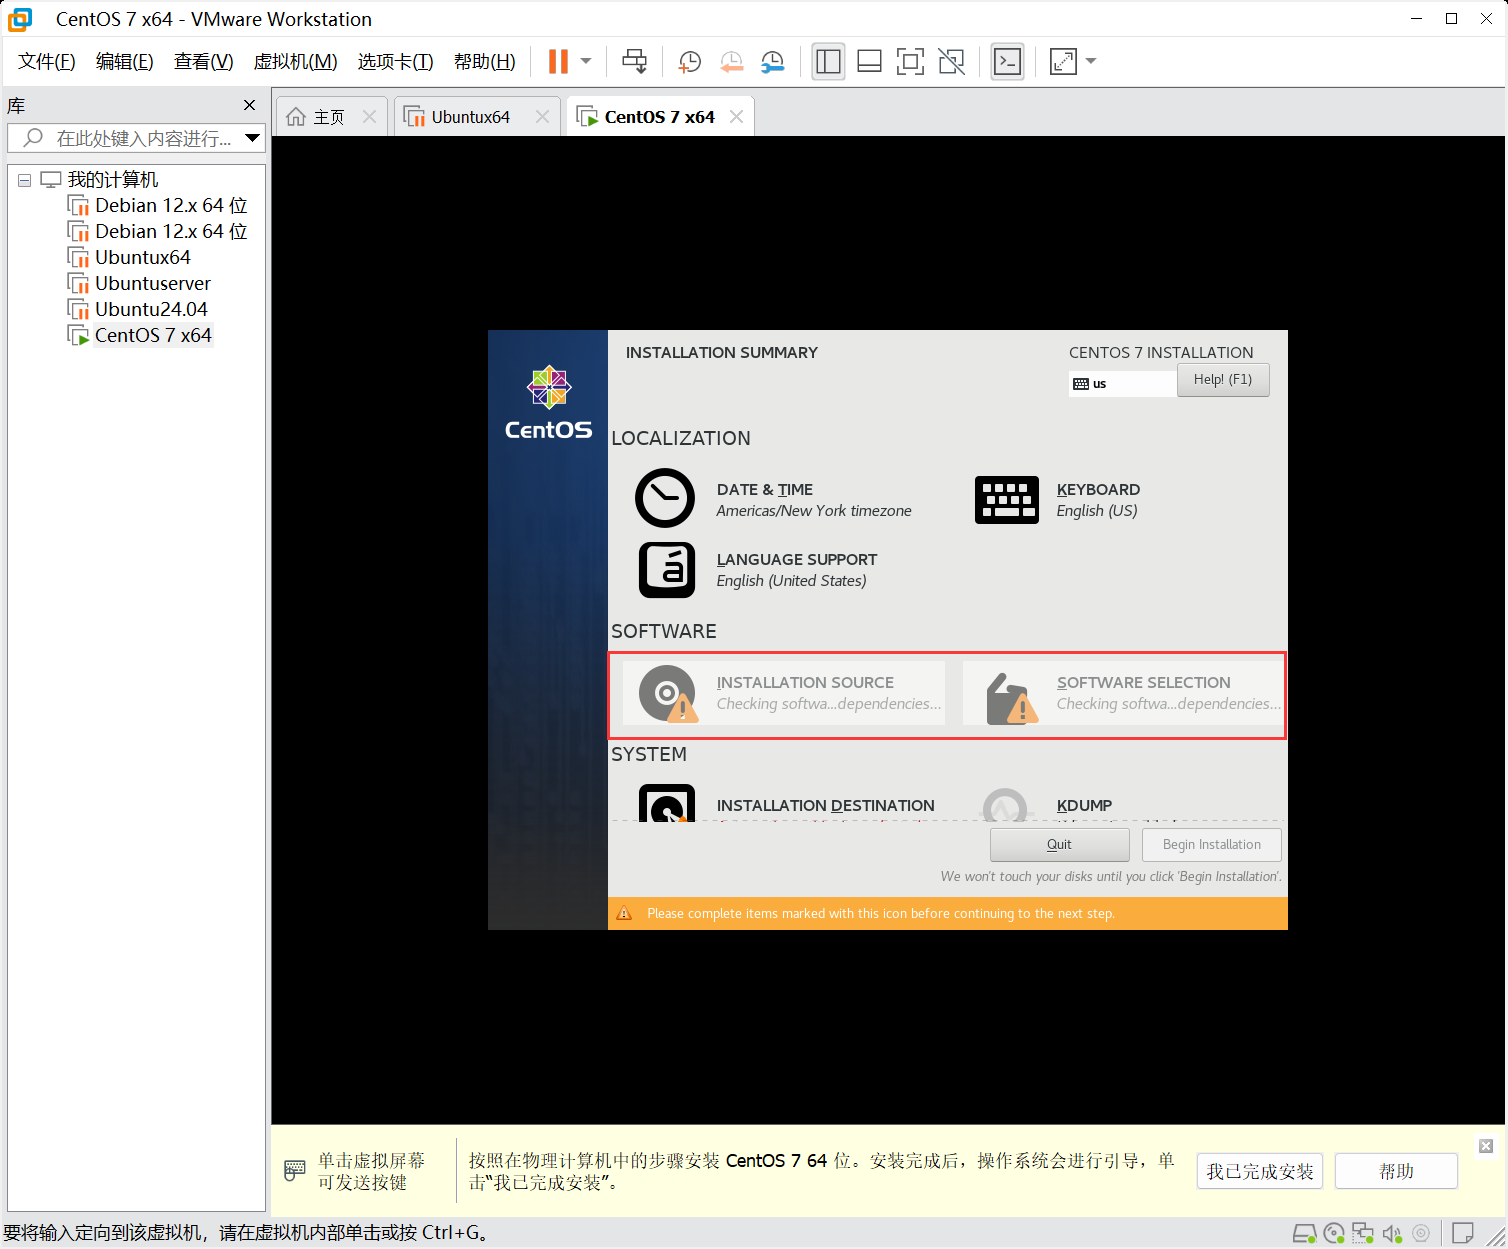Toggle the library sidebar view button
This screenshot has width=1508, height=1249.
[x=828, y=62]
